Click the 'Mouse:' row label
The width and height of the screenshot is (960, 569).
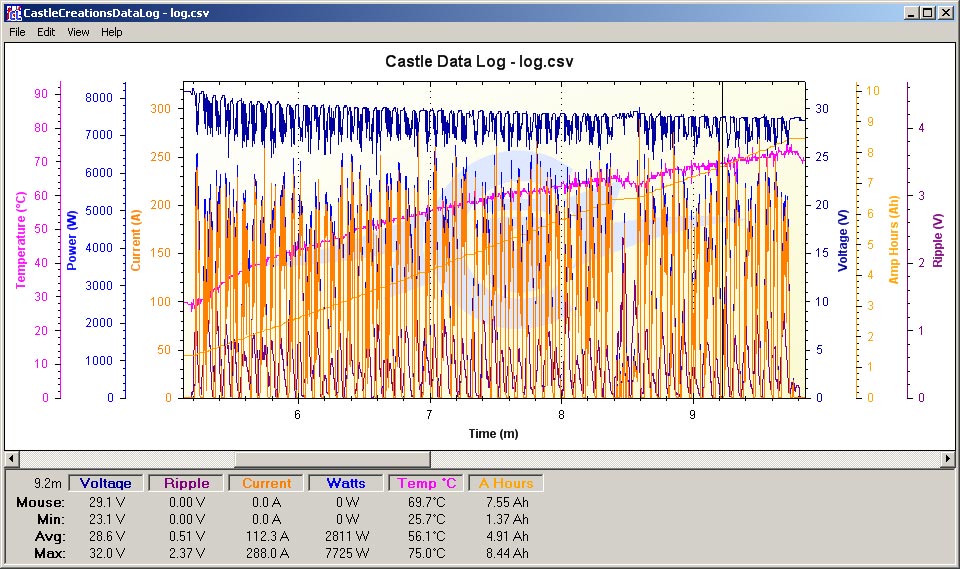click(40, 502)
